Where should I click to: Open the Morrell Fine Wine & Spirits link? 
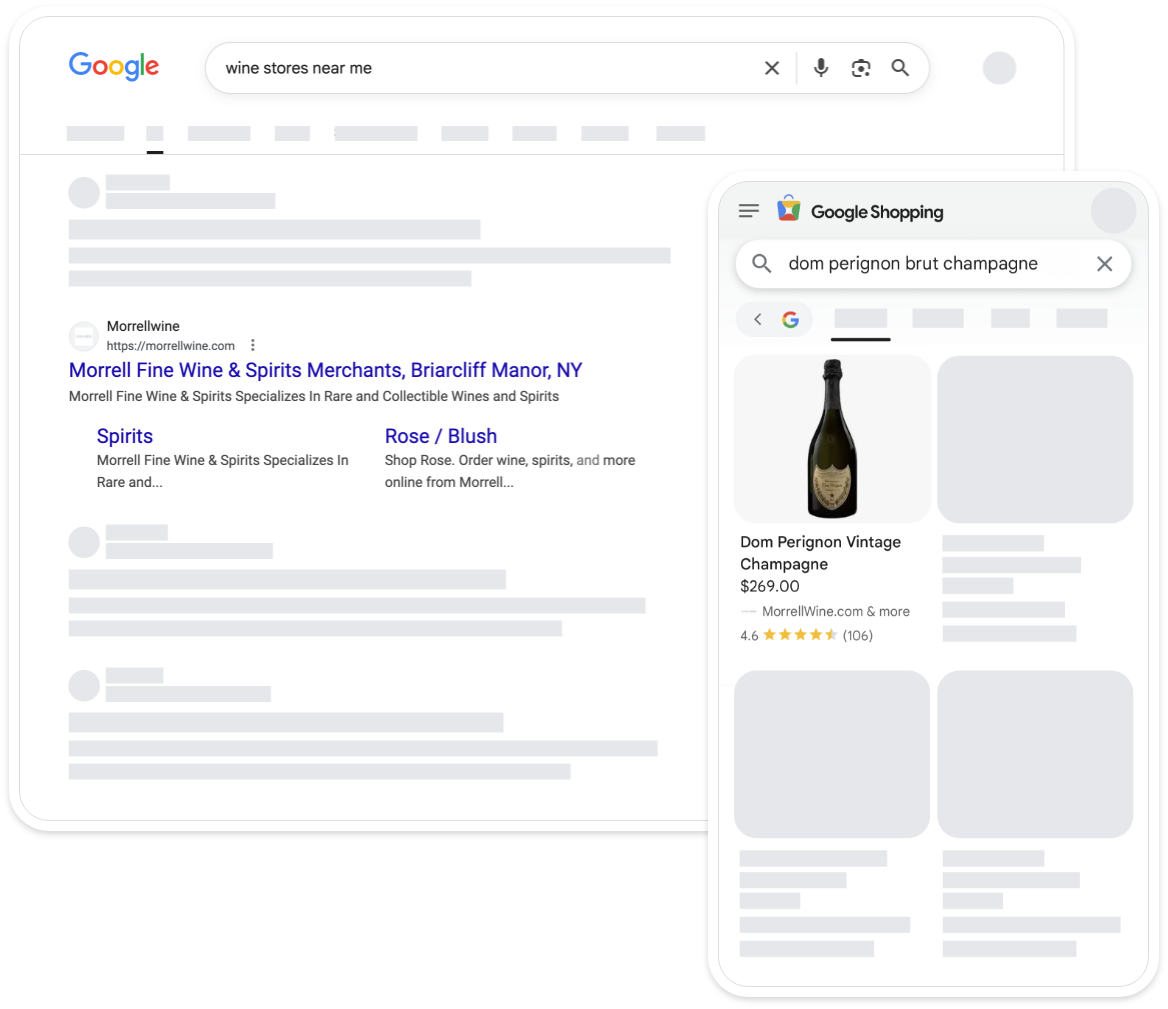coord(325,370)
